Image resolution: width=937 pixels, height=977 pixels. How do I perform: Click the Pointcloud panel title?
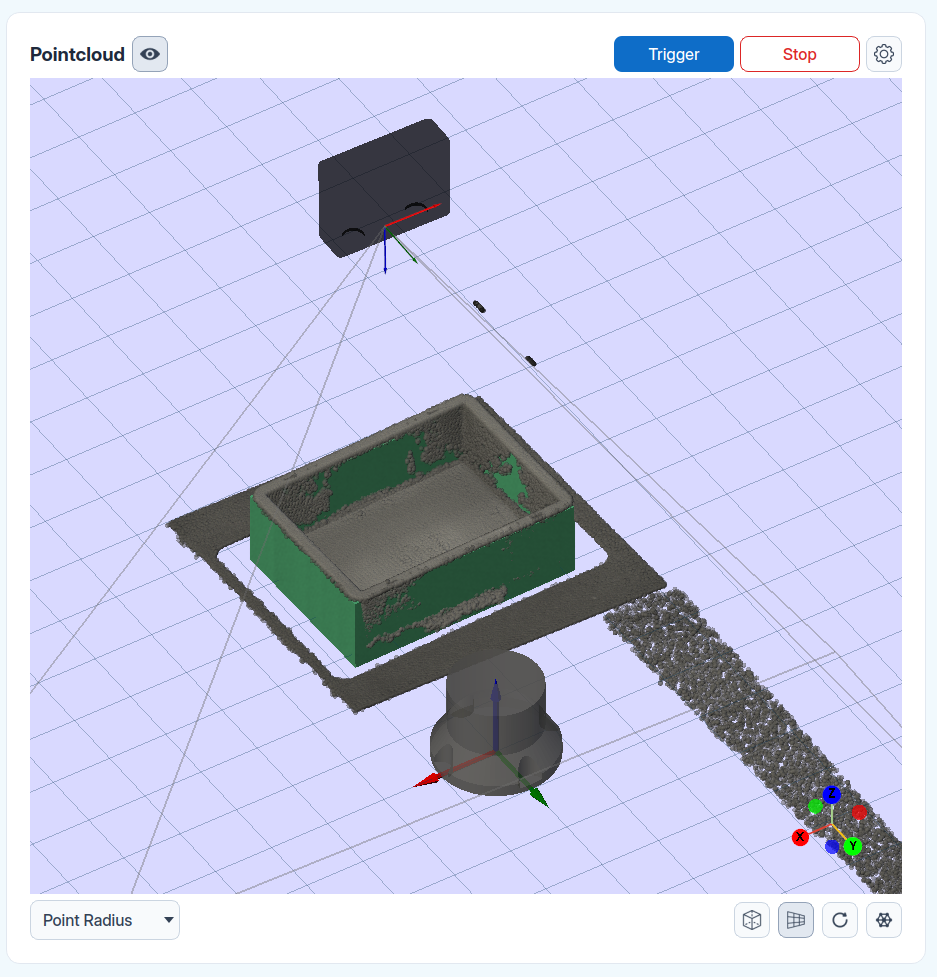77,54
